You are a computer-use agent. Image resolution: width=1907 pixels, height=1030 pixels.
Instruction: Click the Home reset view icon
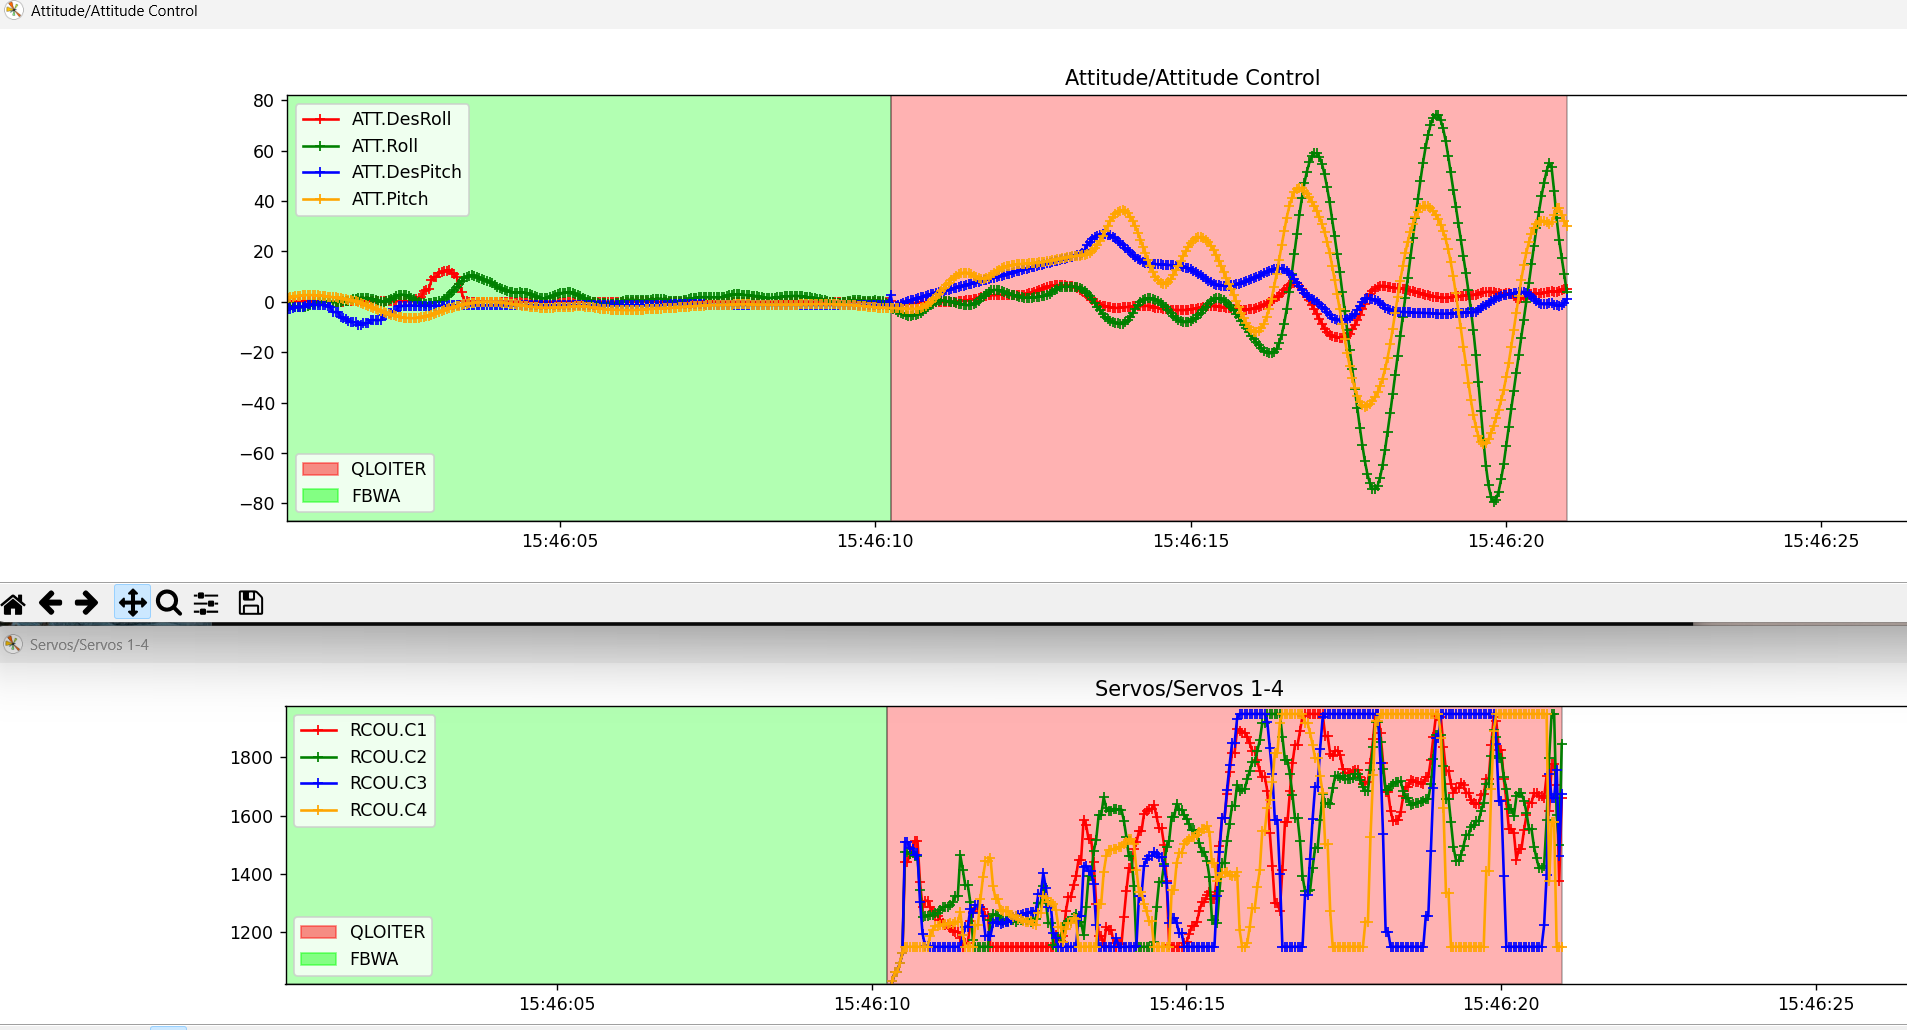point(14,603)
